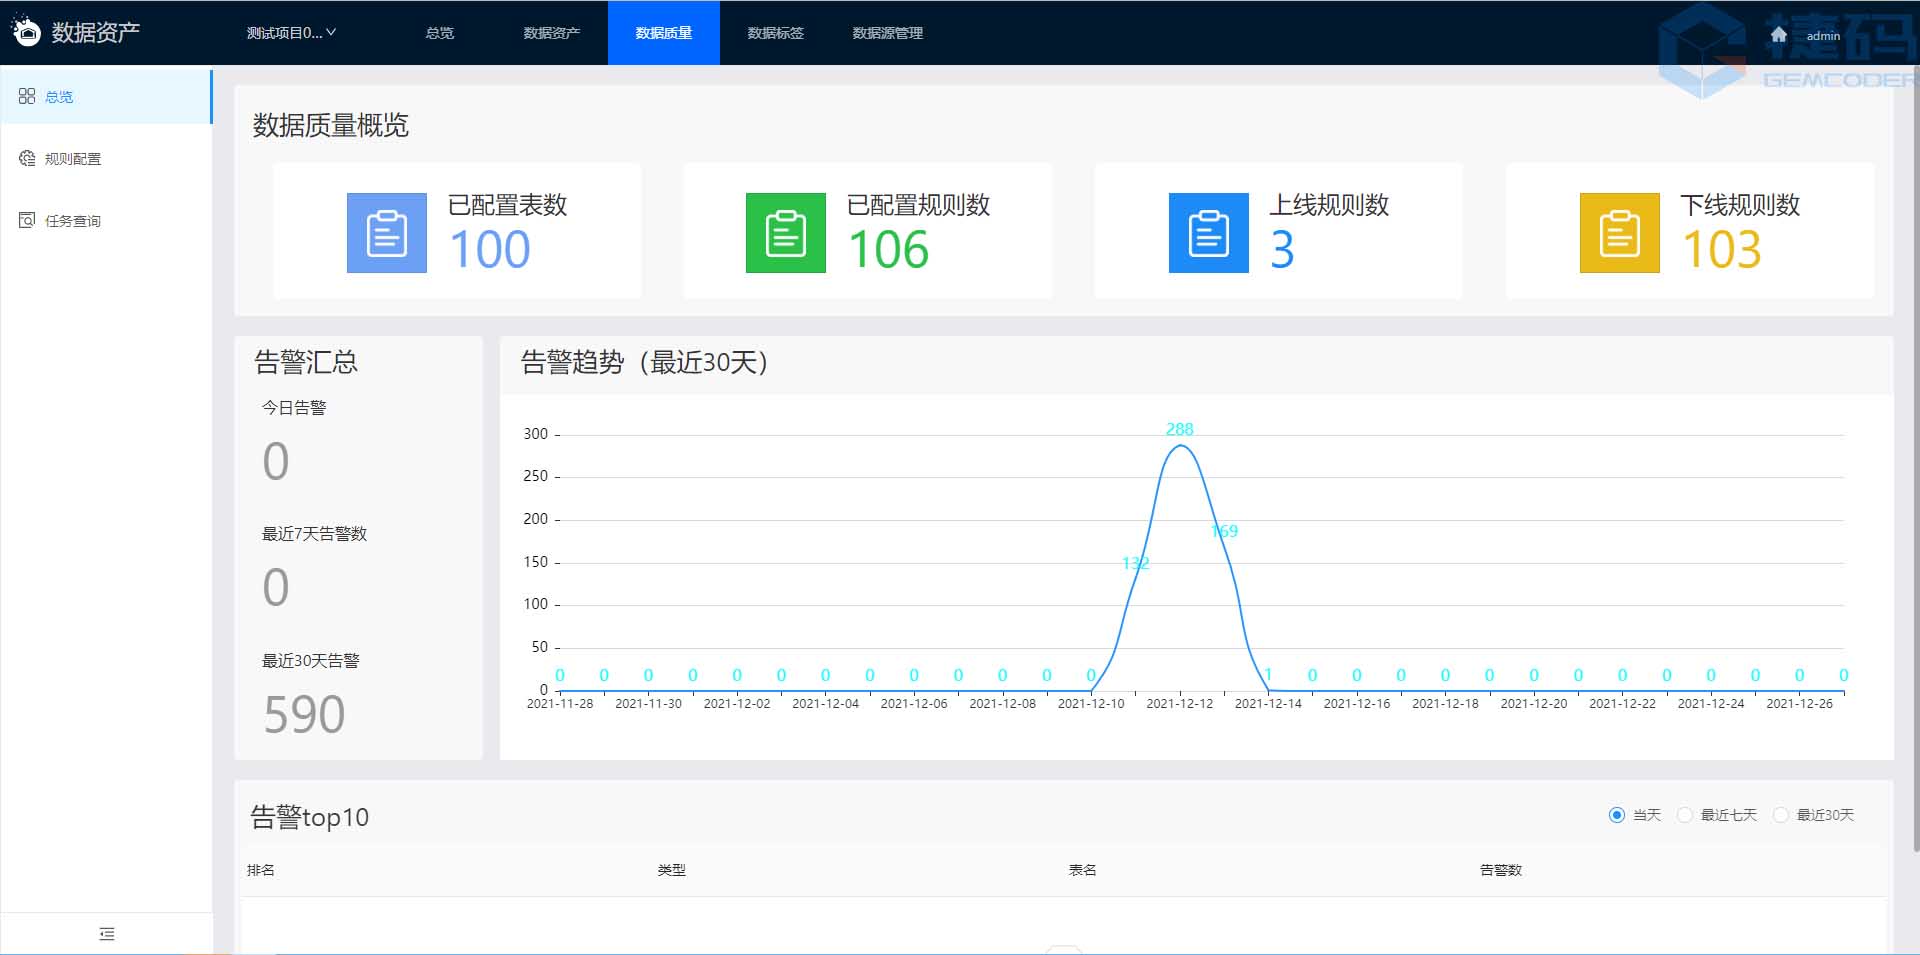Click the 最近30天告警 value 590
This screenshot has height=955, width=1920.
click(304, 714)
